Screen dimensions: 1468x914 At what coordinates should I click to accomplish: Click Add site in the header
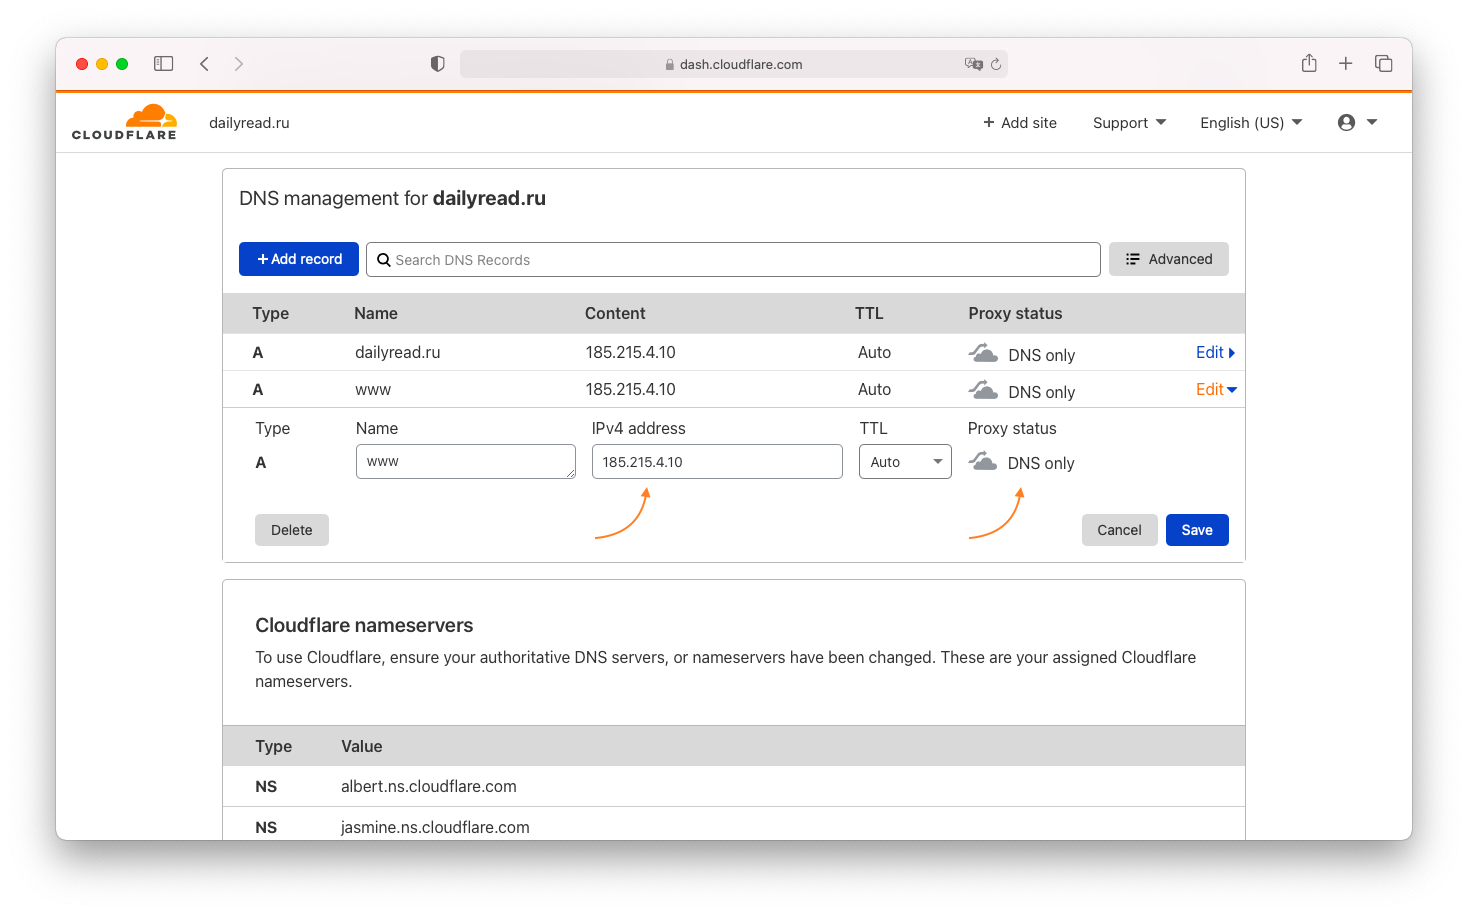pos(1019,122)
